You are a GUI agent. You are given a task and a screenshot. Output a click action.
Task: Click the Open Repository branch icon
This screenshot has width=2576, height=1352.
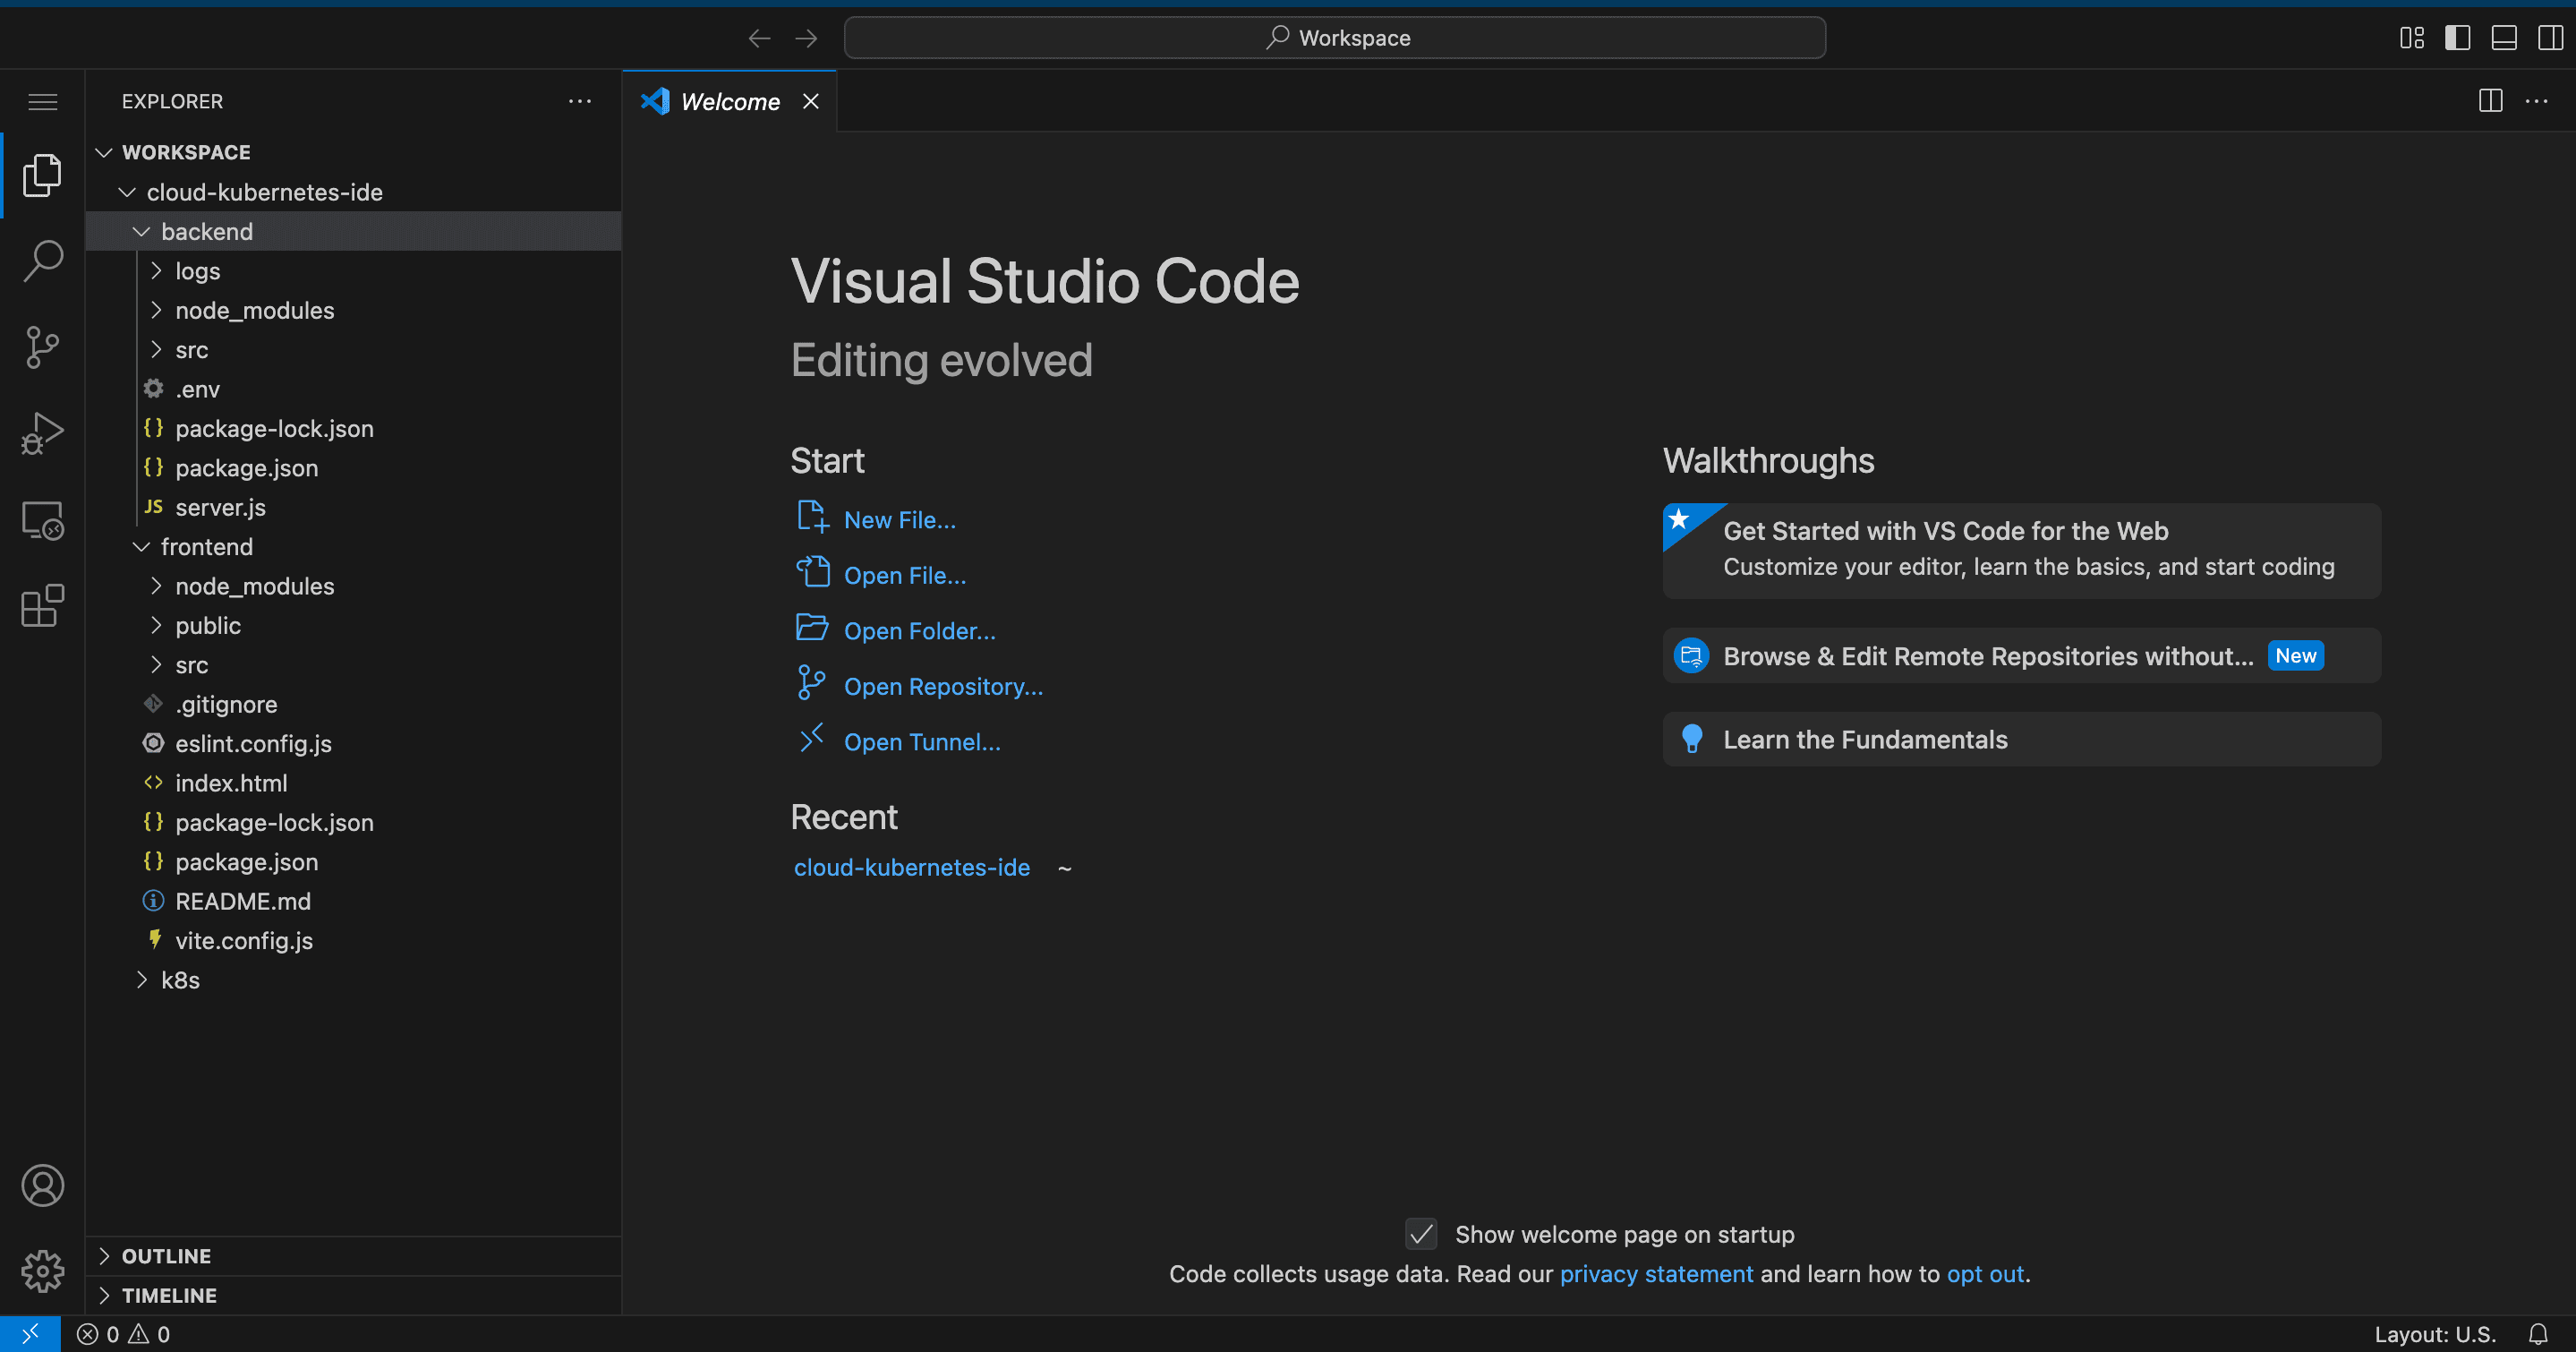[812, 684]
